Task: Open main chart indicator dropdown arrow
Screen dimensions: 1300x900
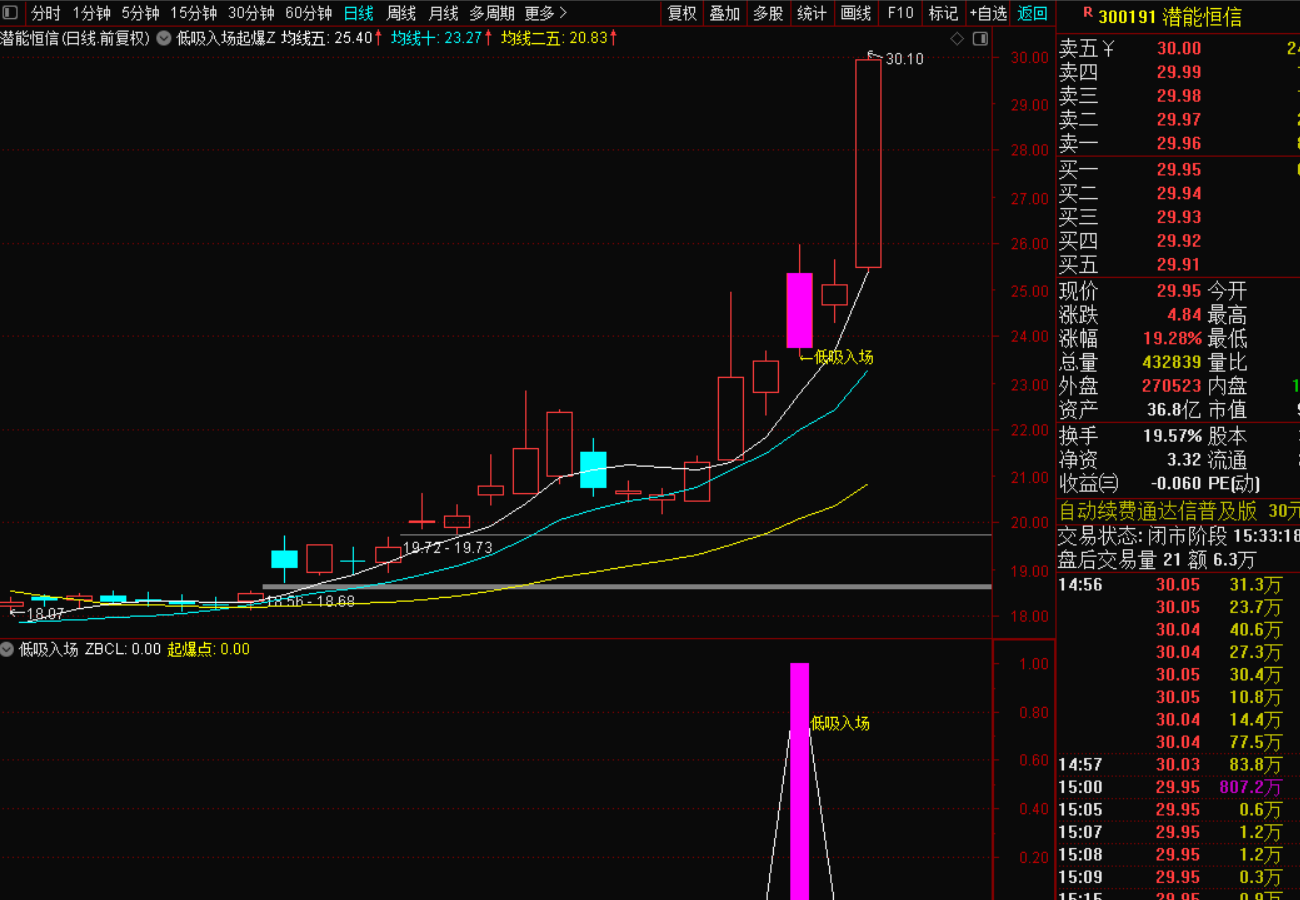Action: [x=163, y=38]
